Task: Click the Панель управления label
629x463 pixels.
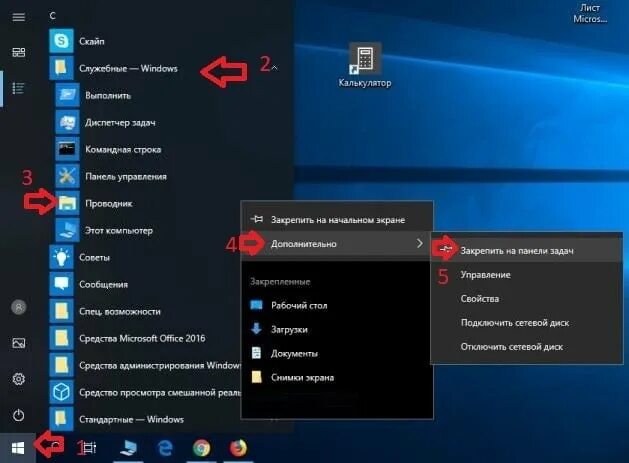Action: click(126, 177)
